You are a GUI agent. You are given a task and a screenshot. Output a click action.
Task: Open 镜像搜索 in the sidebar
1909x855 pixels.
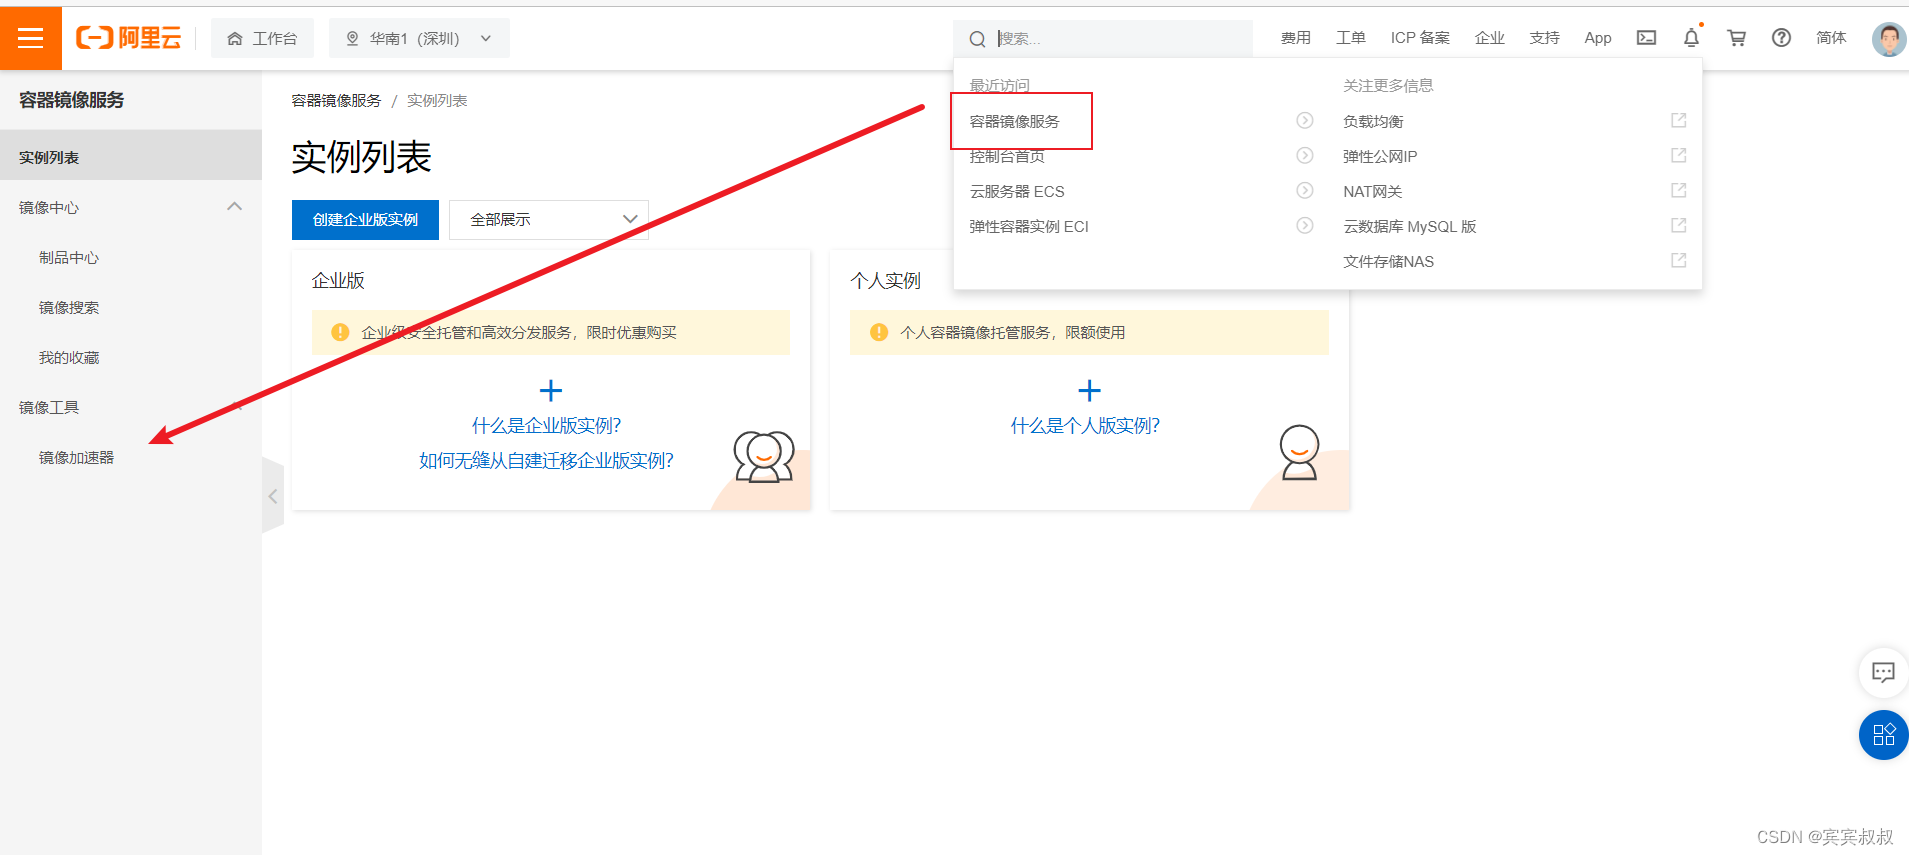tap(69, 307)
